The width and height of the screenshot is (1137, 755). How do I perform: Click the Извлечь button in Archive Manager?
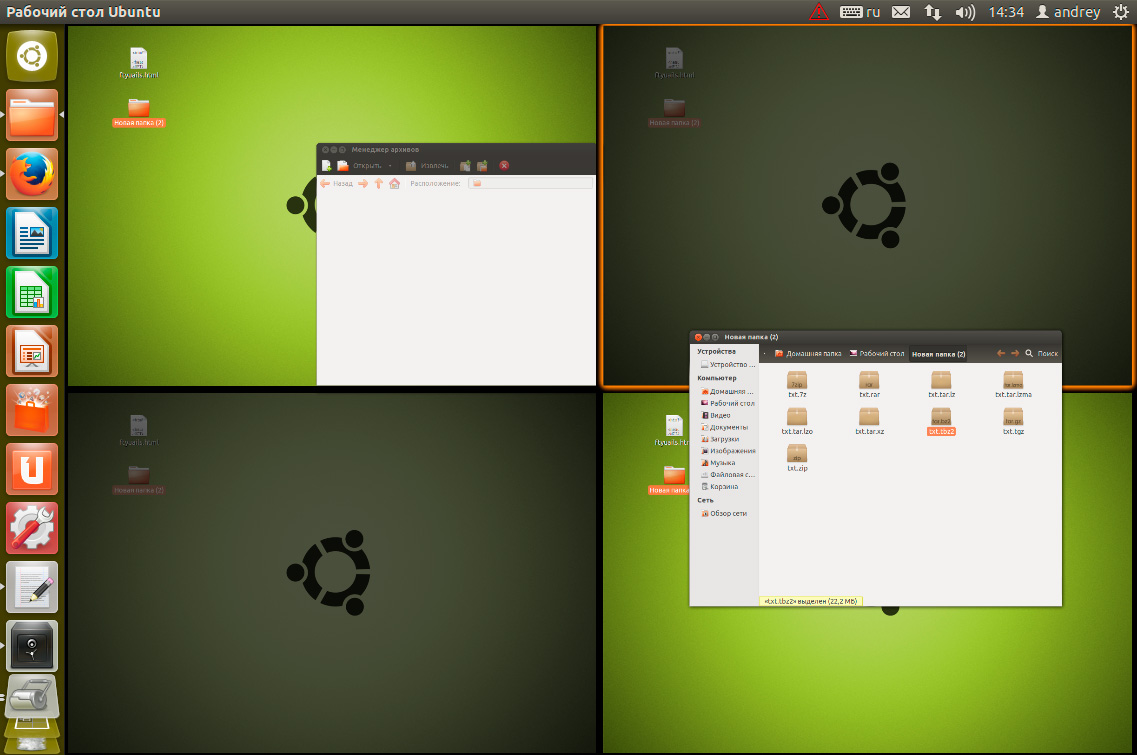click(427, 165)
